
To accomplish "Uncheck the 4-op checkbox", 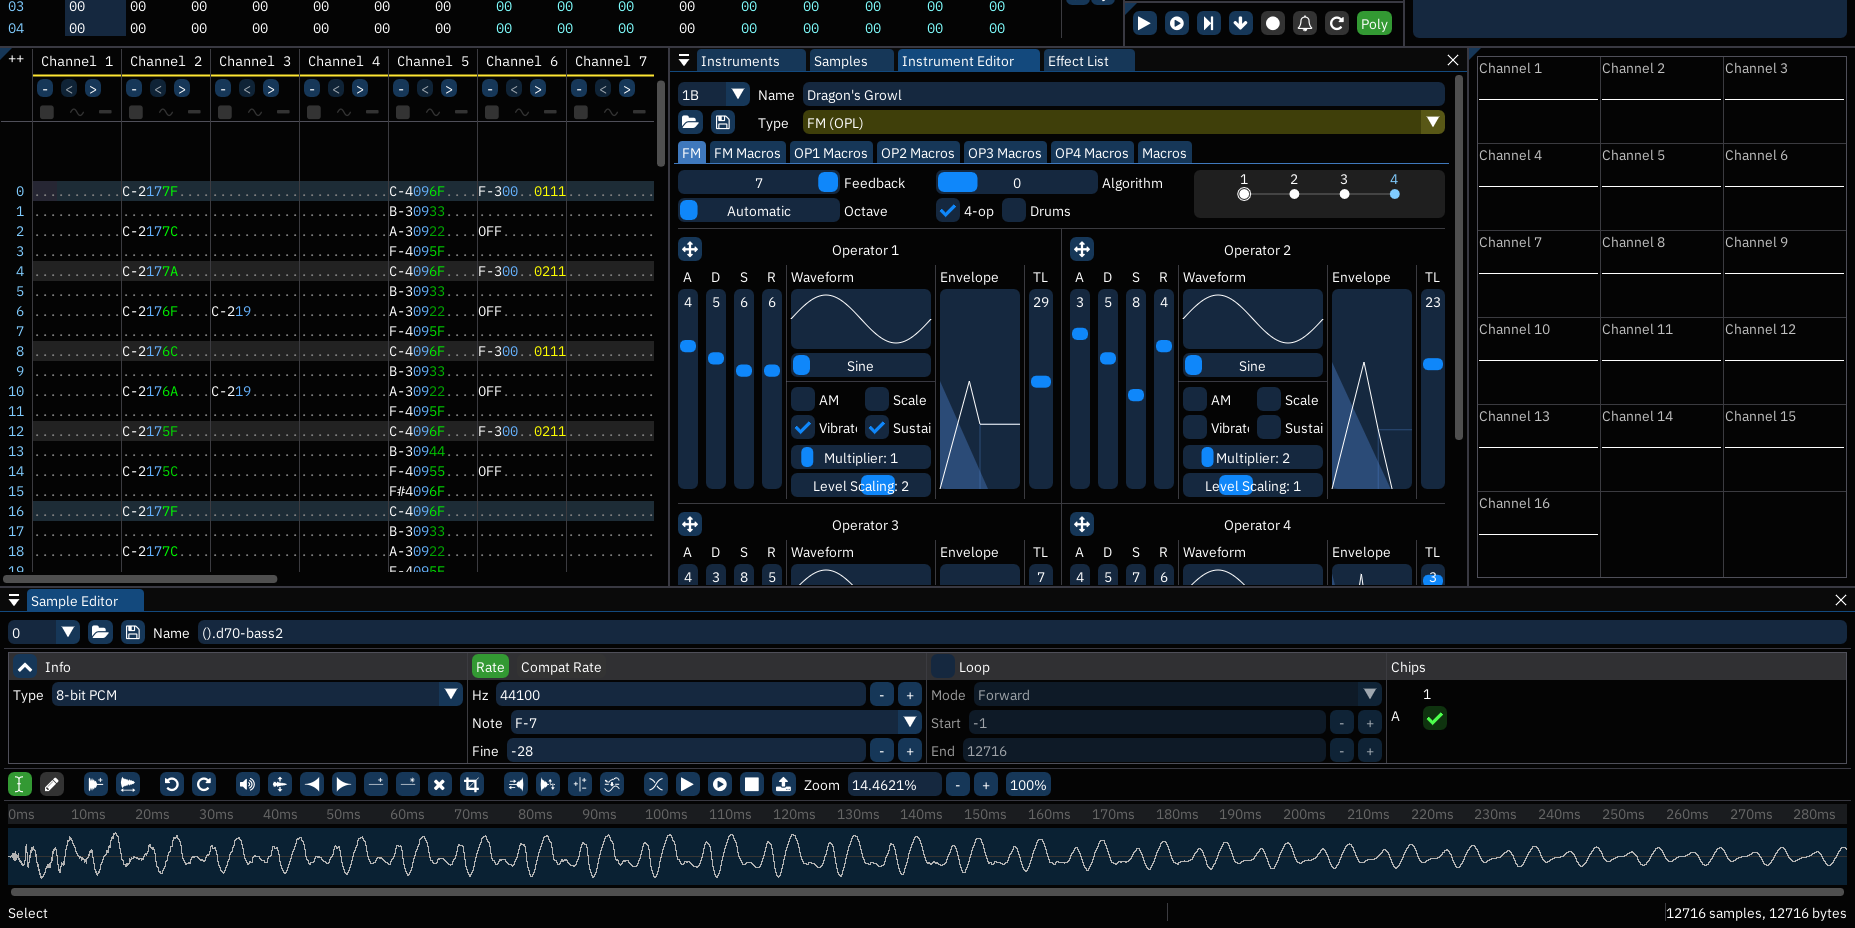I will click(947, 210).
